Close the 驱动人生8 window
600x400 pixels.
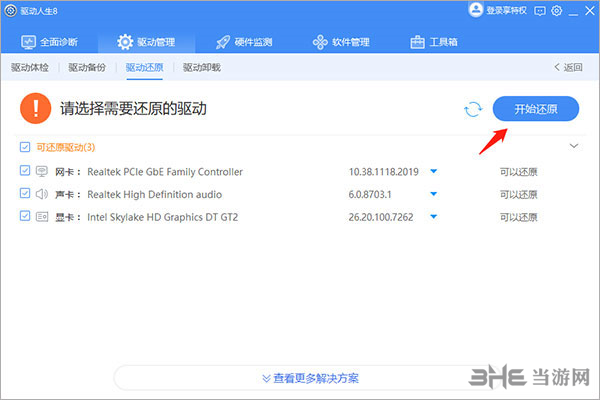click(590, 11)
